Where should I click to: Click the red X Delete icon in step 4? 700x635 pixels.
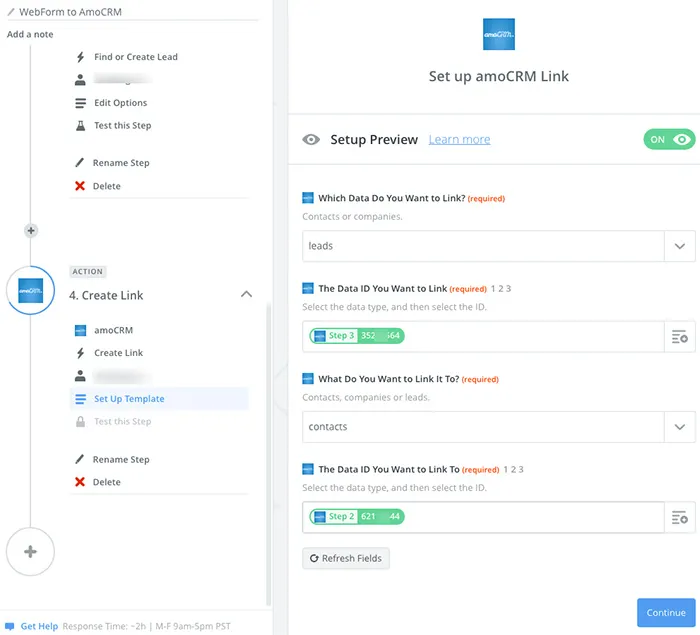tap(80, 482)
